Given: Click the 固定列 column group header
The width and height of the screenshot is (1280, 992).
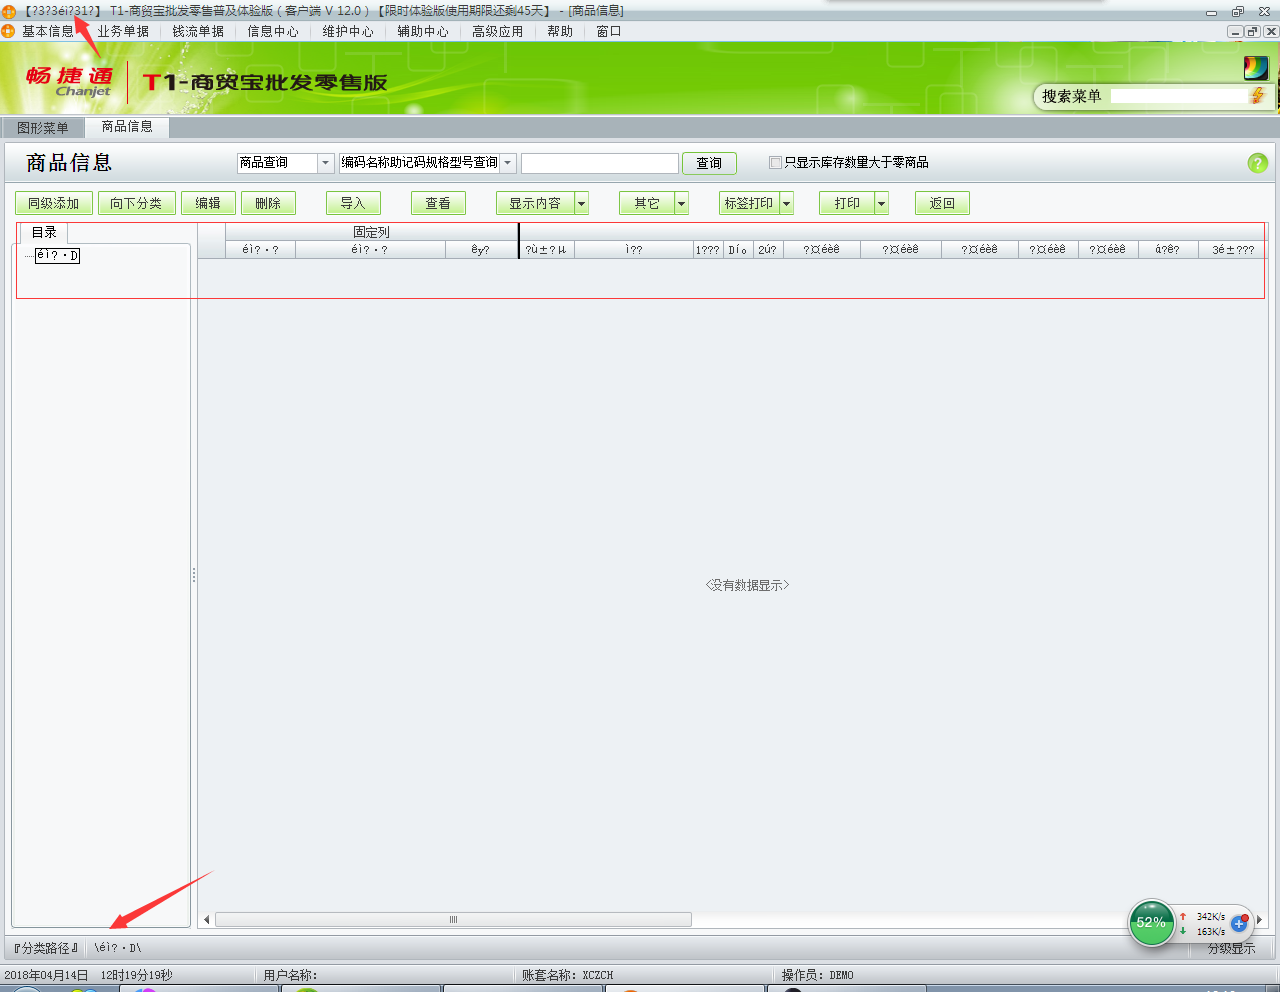Looking at the screenshot, I should click(371, 232).
